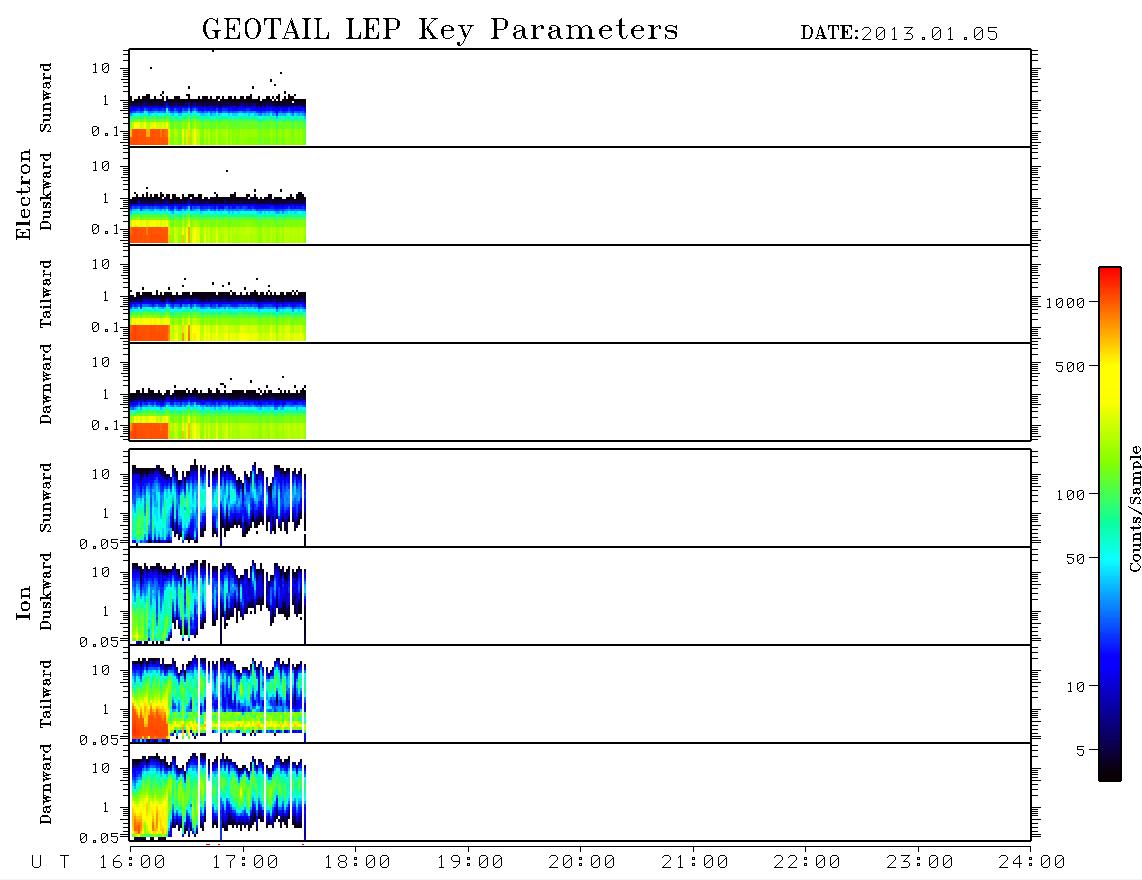The height and width of the screenshot is (880, 1142).
Task: Click the Electron Duskward spectrogram data
Action: coord(218,219)
